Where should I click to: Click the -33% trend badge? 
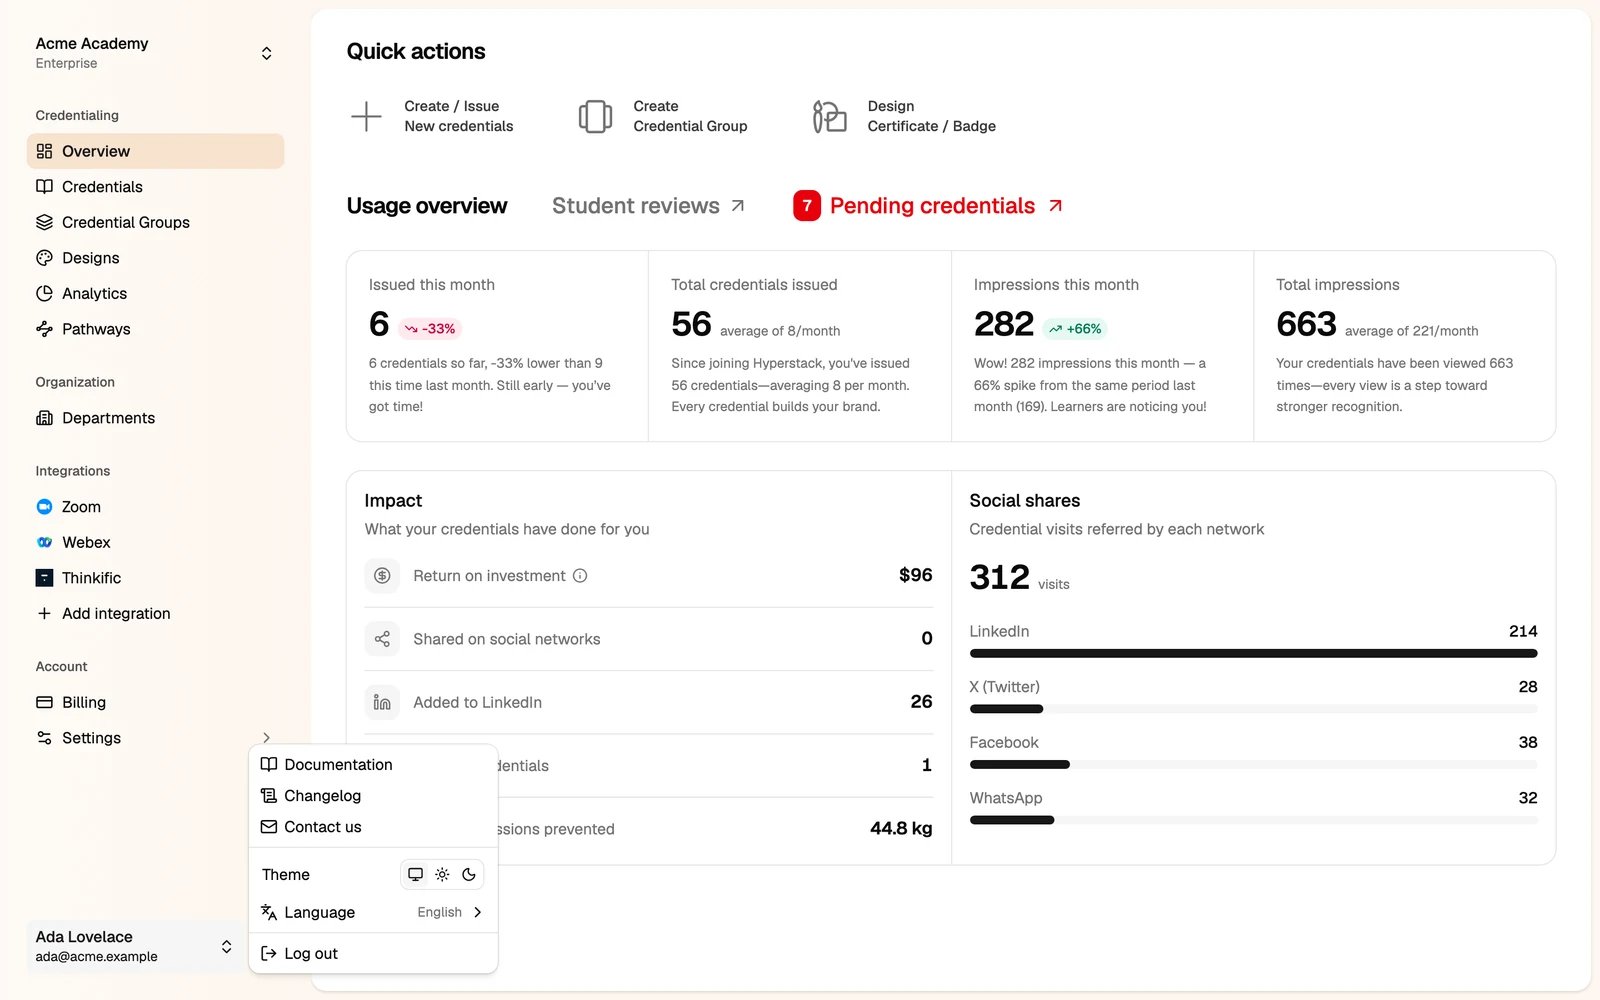tap(430, 328)
